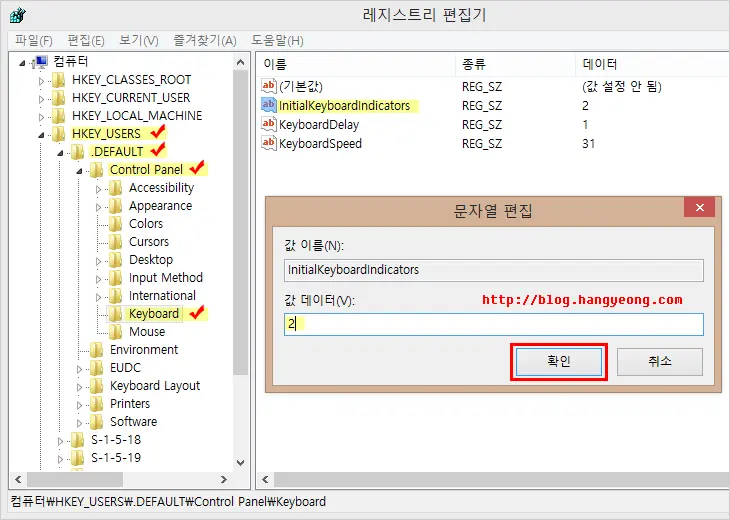Click the tree pane scroll right arrow

coord(223,479)
